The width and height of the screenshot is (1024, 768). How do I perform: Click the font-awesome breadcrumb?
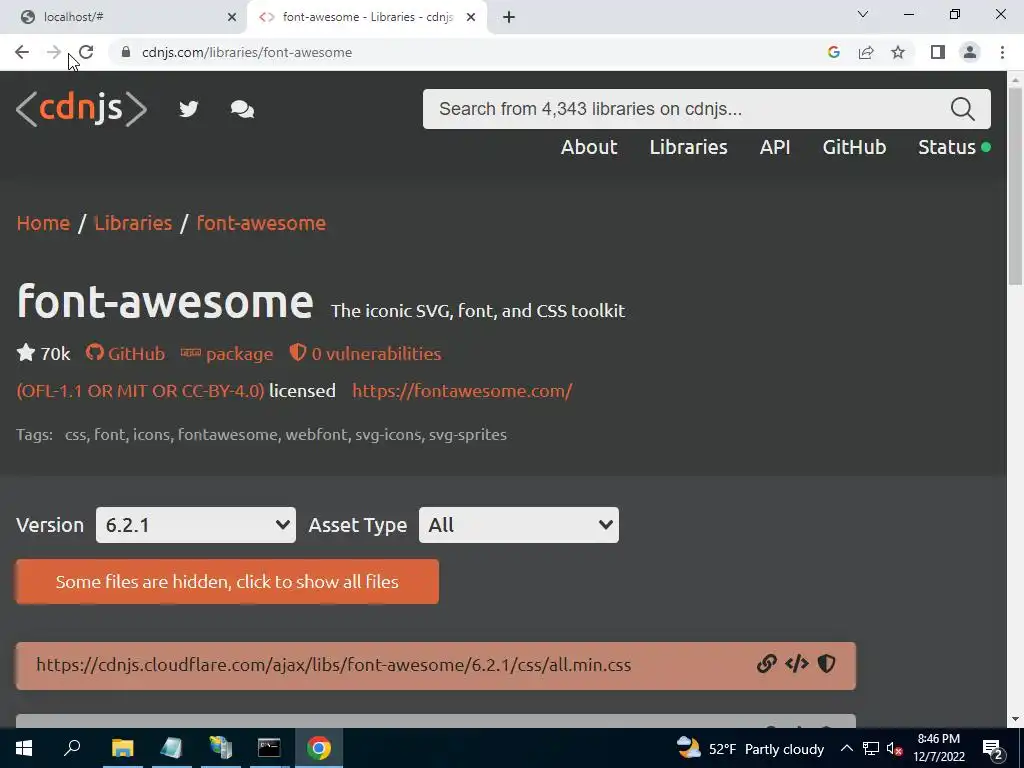(261, 223)
